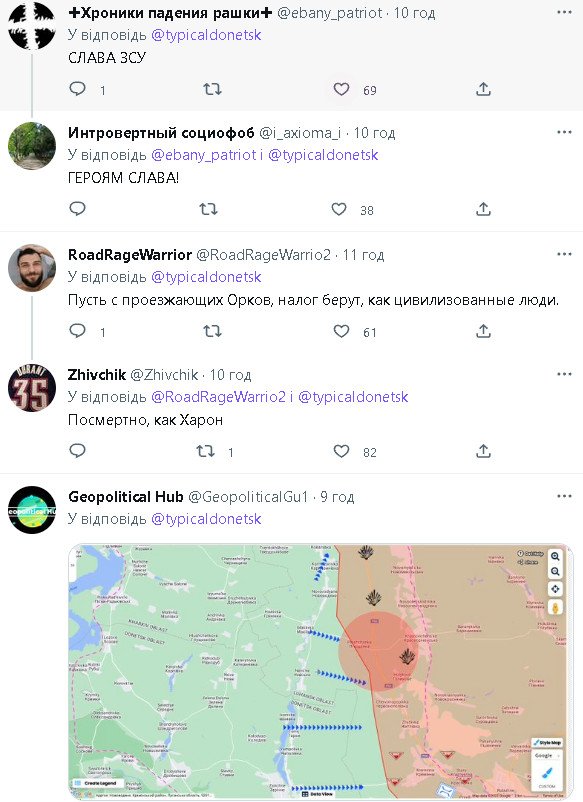Open Geopolitical Hub's attached map image
The width and height of the screenshot is (583, 802).
click(x=321, y=671)
